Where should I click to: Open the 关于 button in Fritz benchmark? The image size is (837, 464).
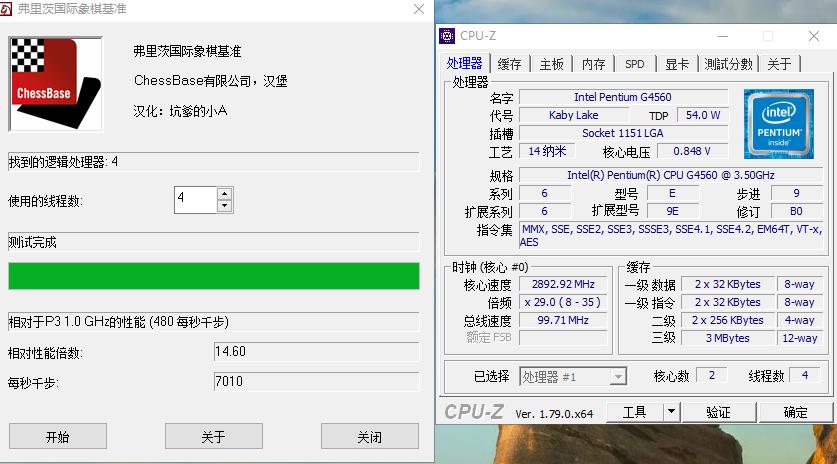tap(214, 436)
